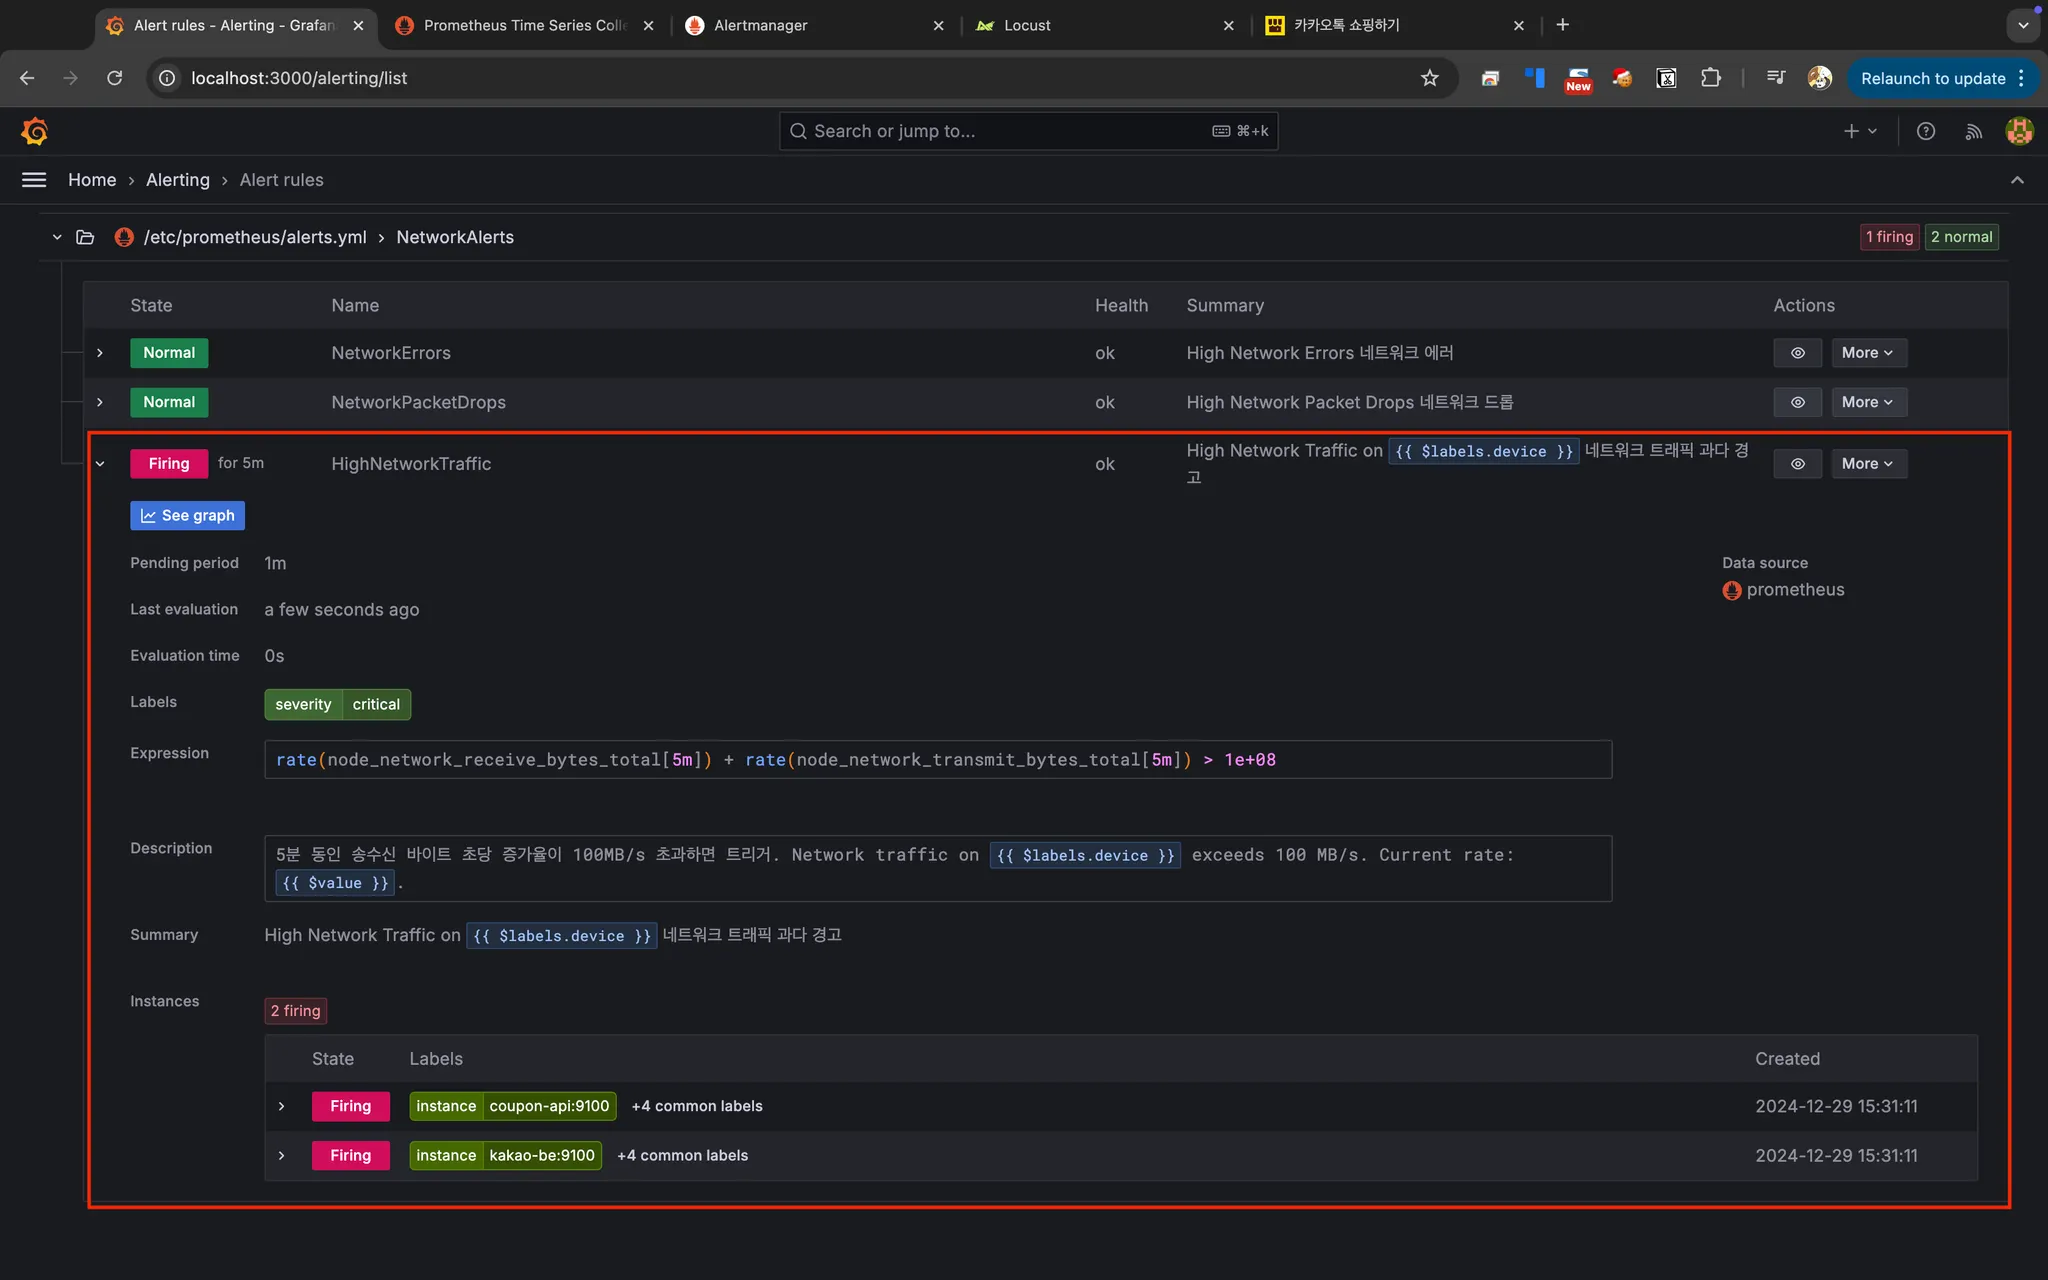This screenshot has height=1280, width=2048.
Task: Click the user profile avatar in Grafana
Action: pyautogui.click(x=2019, y=131)
